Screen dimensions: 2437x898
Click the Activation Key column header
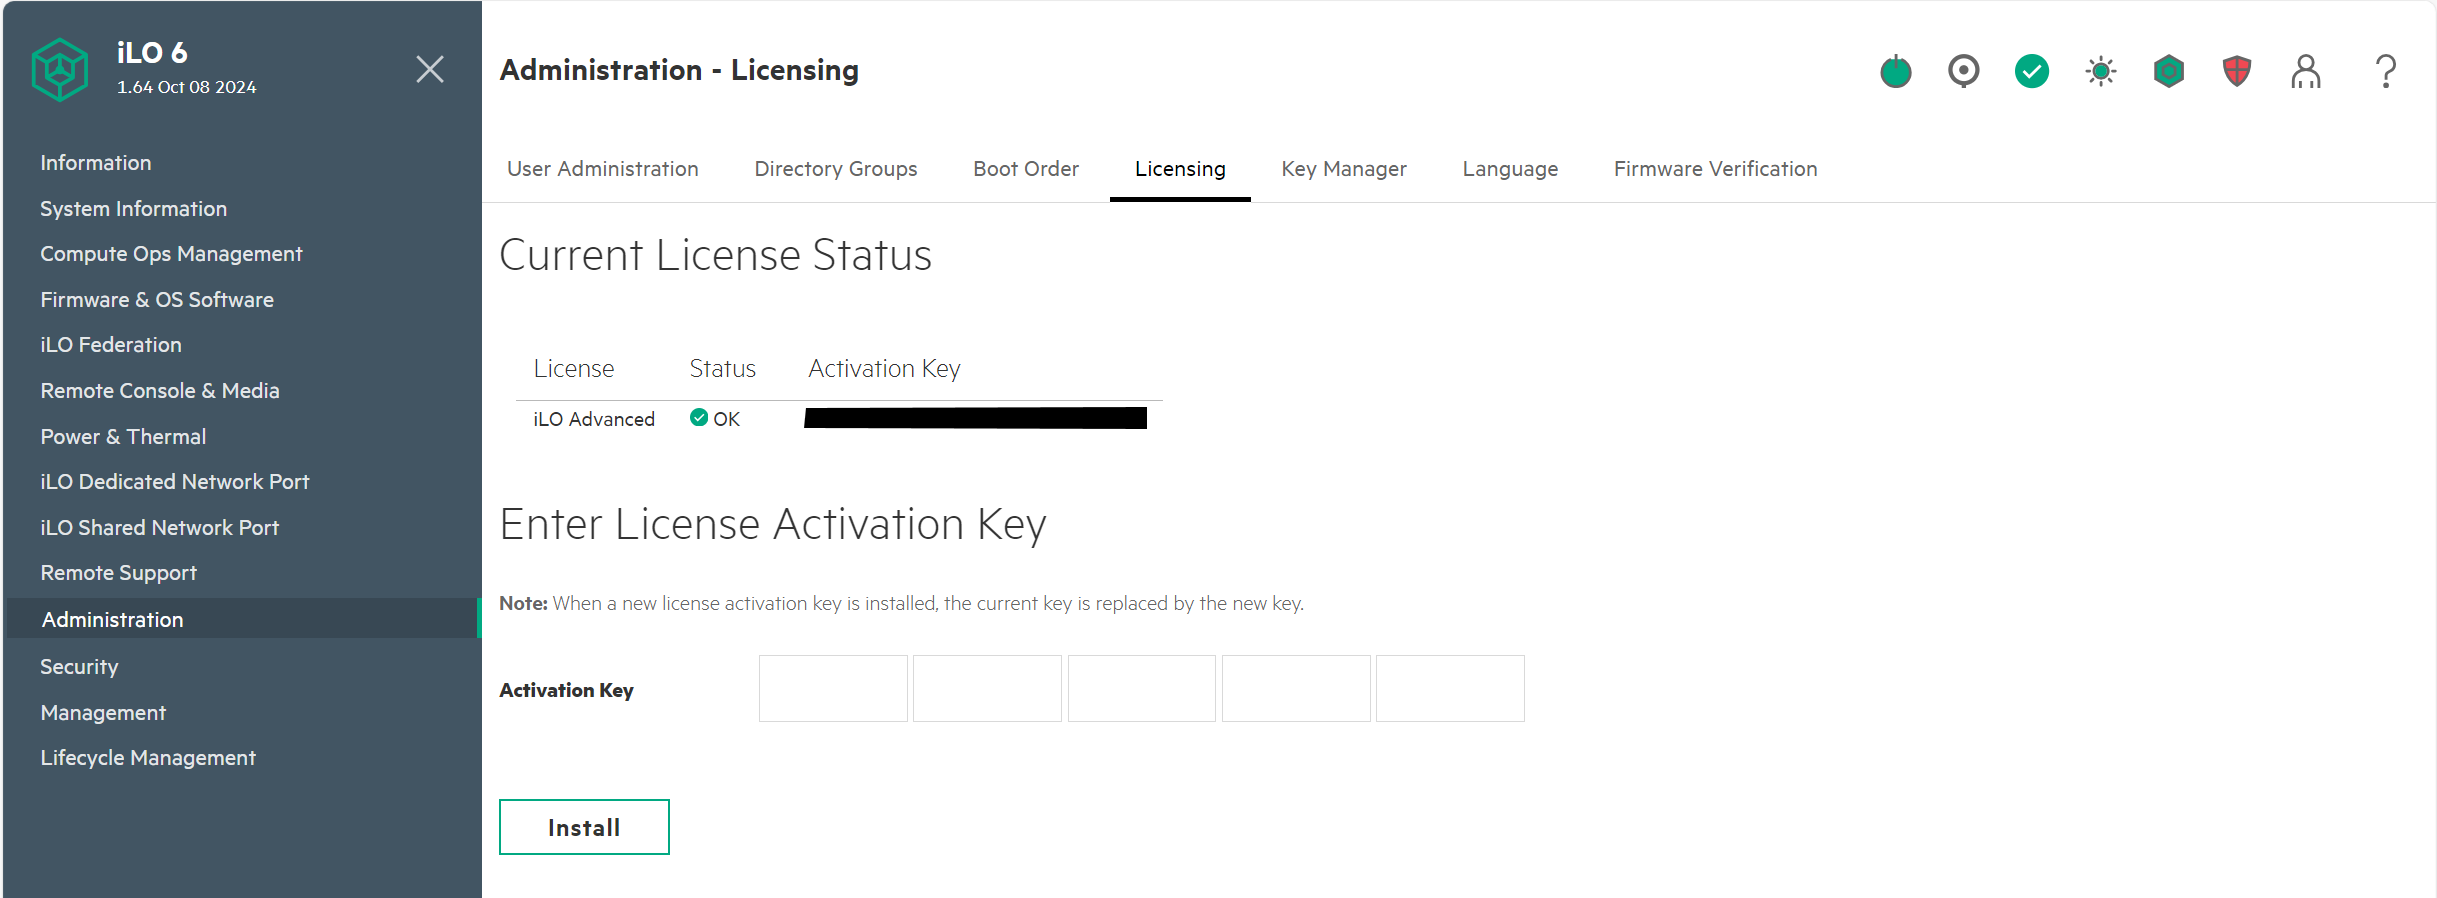click(x=885, y=369)
